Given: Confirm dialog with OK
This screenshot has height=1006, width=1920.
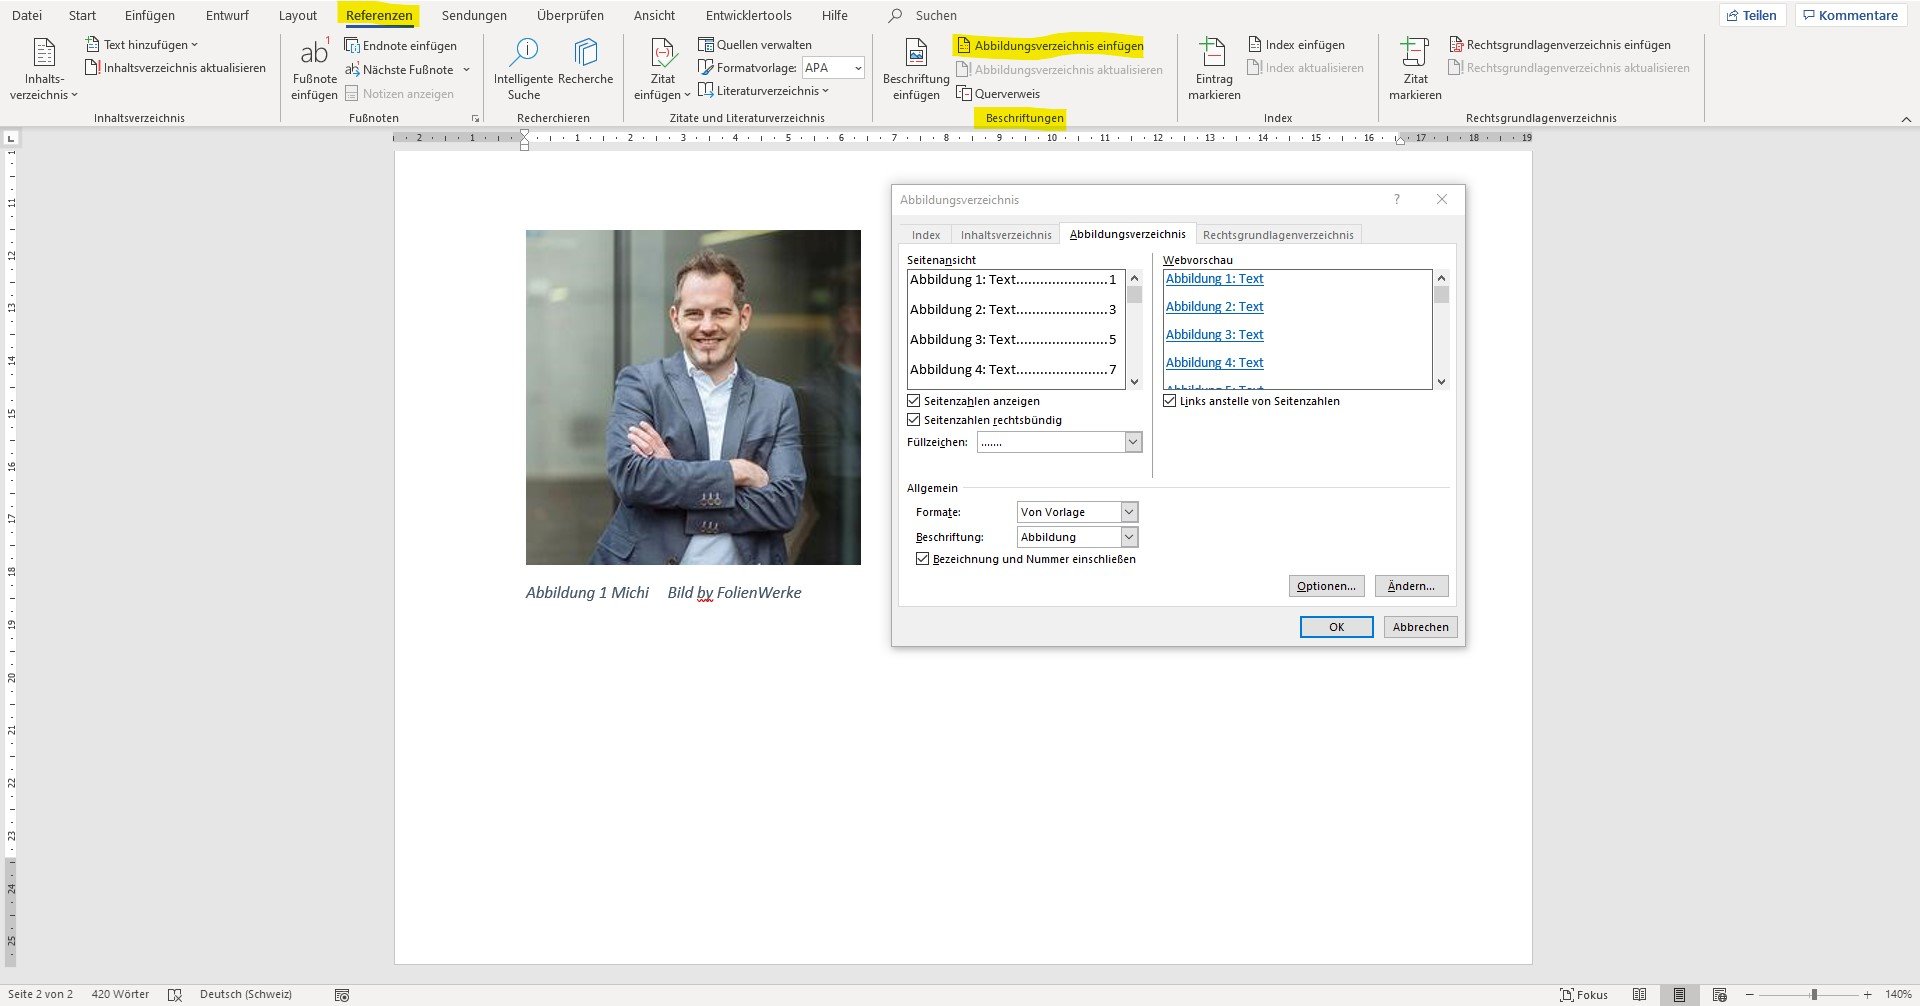Looking at the screenshot, I should [1336, 627].
